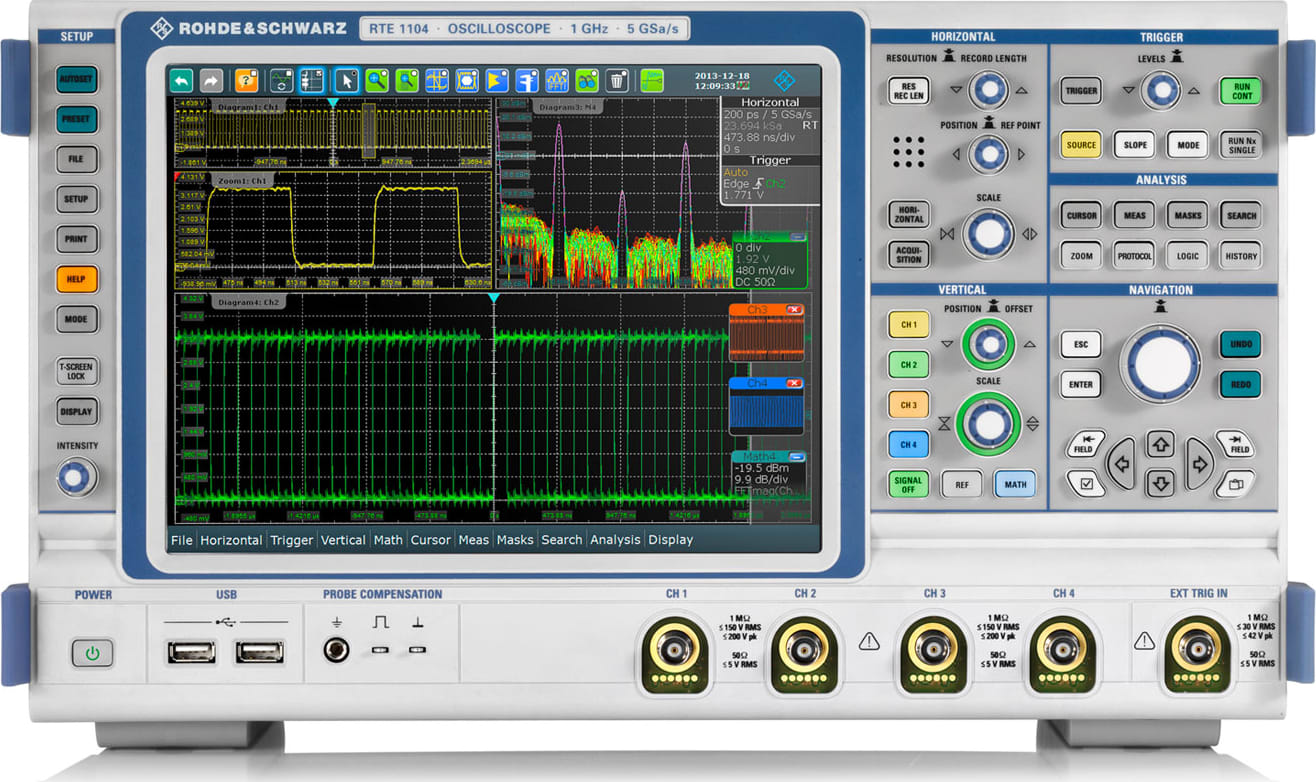Open the File menu on screen
Screen dimensions: 1316x782
pyautogui.click(x=181, y=540)
